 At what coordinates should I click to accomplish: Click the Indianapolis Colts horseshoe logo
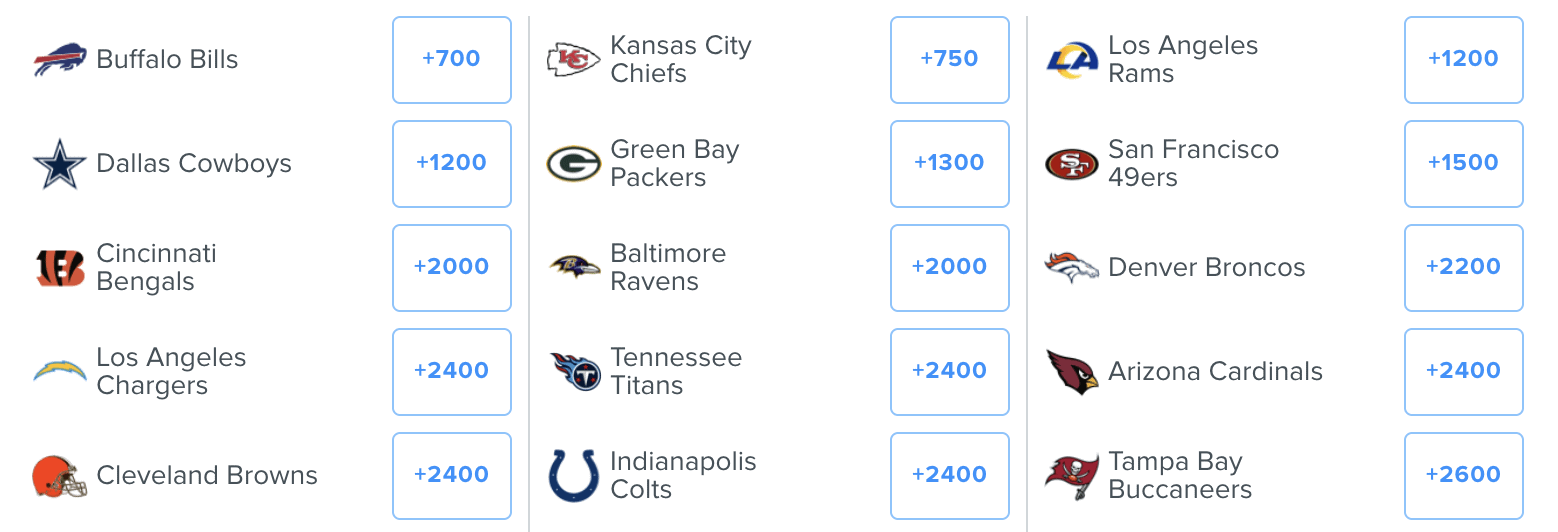tap(574, 476)
